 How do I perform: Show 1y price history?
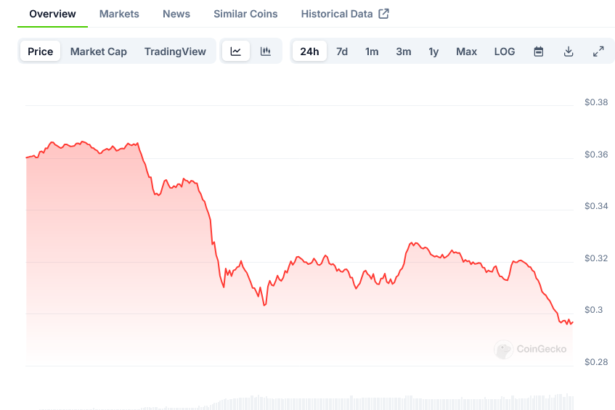433,52
